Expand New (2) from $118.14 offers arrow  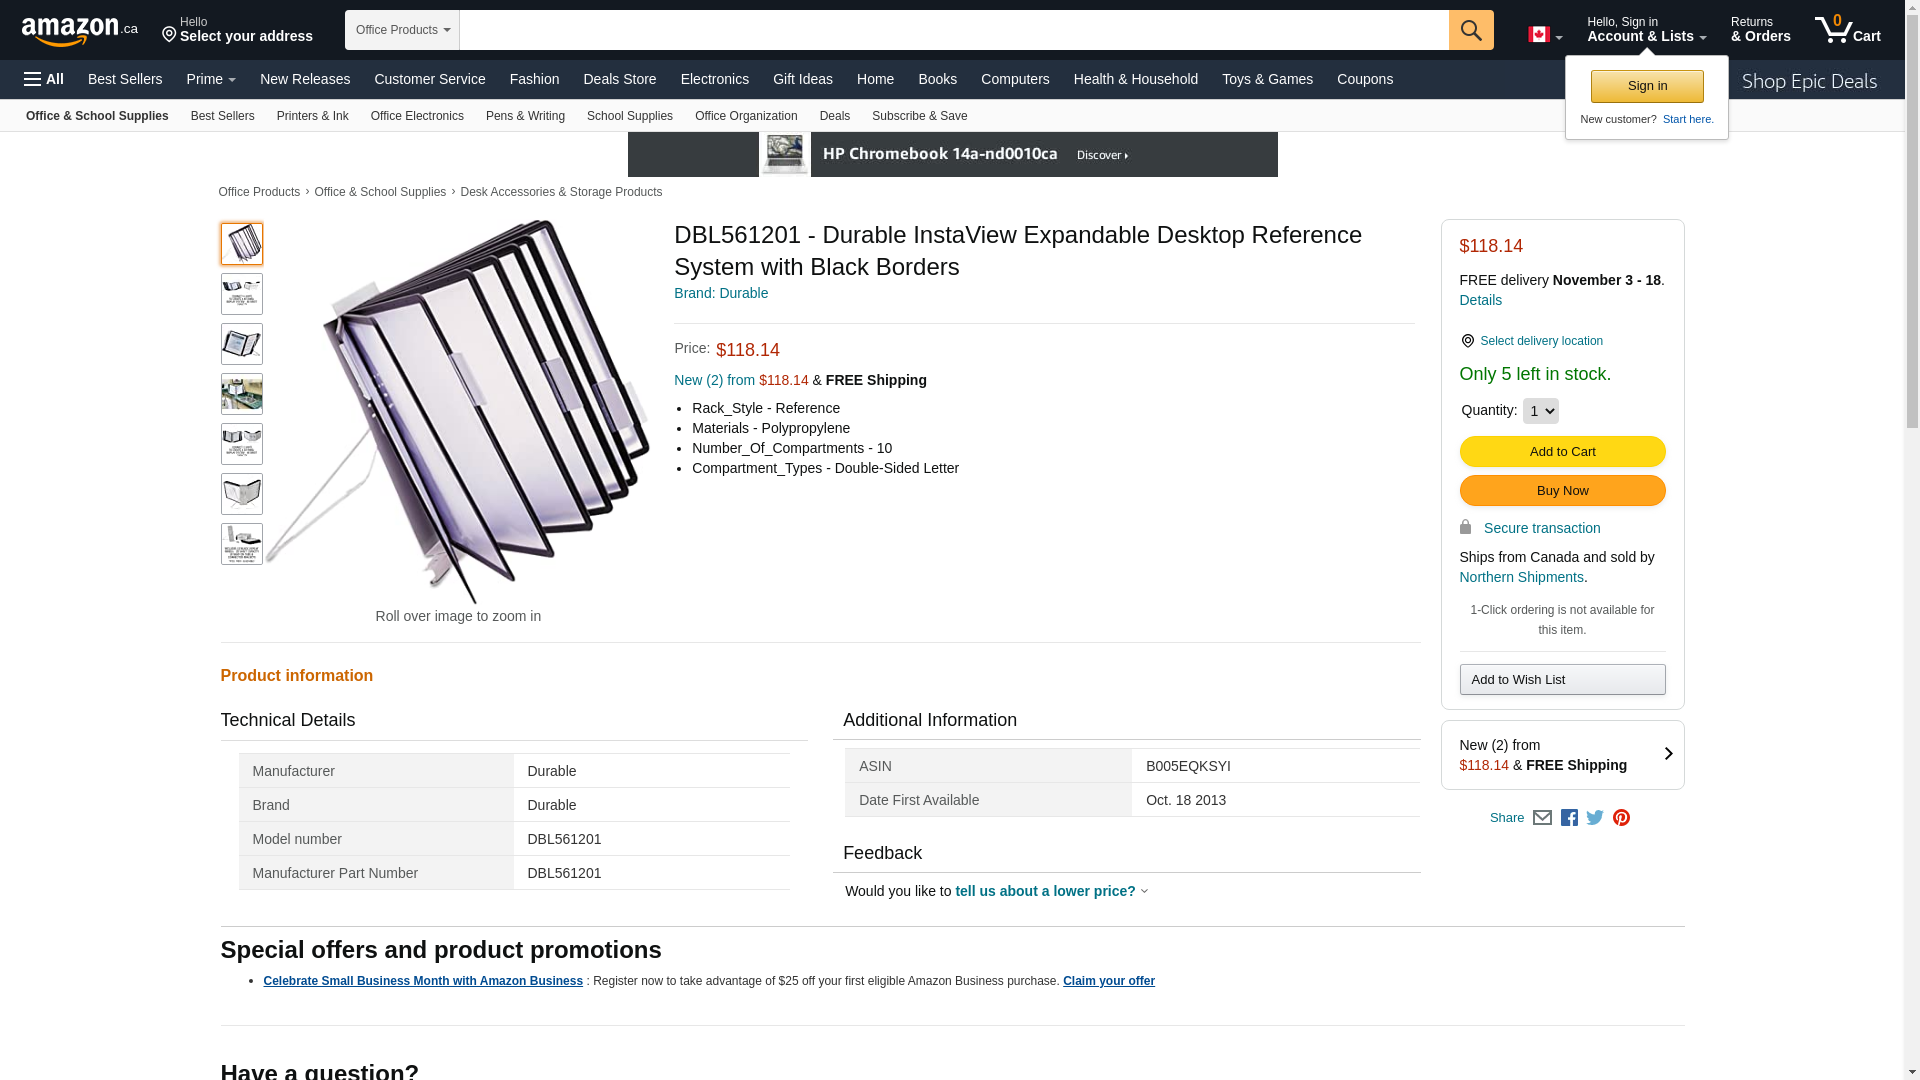click(x=1668, y=754)
